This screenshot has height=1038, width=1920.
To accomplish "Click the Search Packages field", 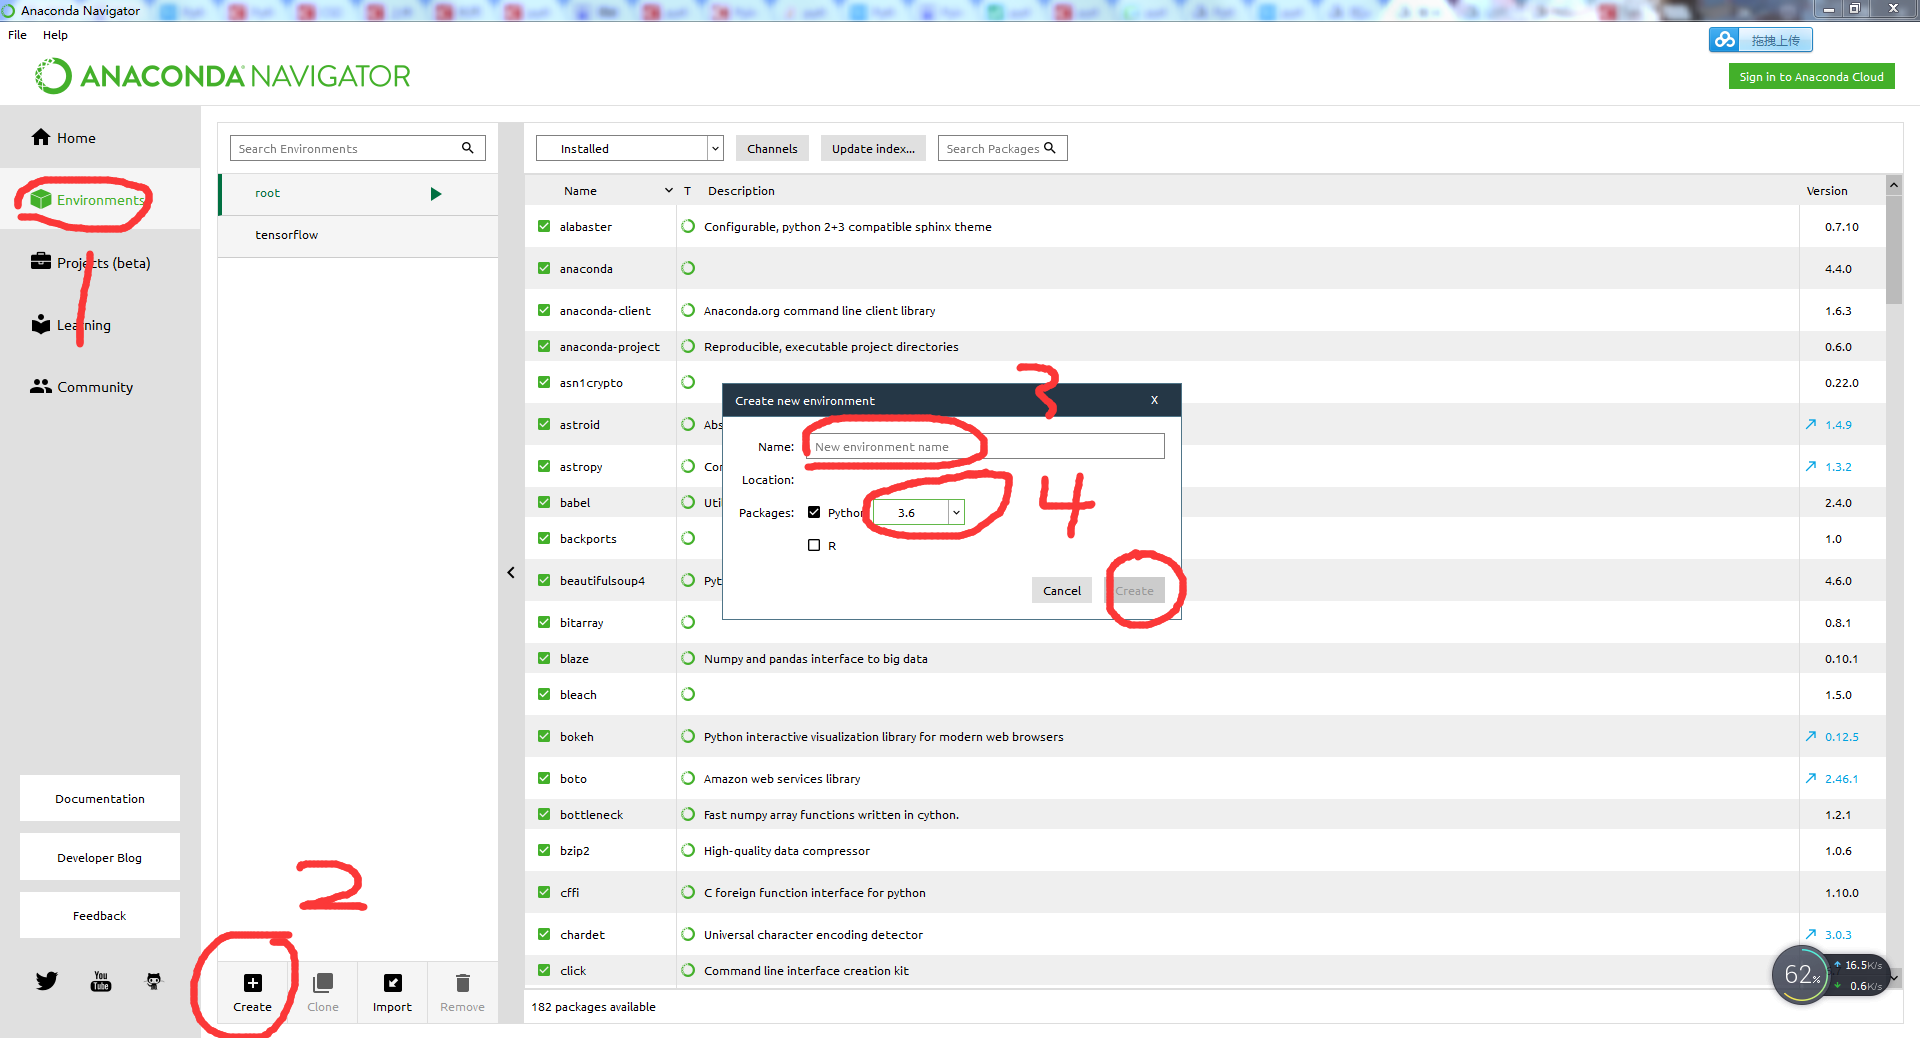I will (1002, 148).
